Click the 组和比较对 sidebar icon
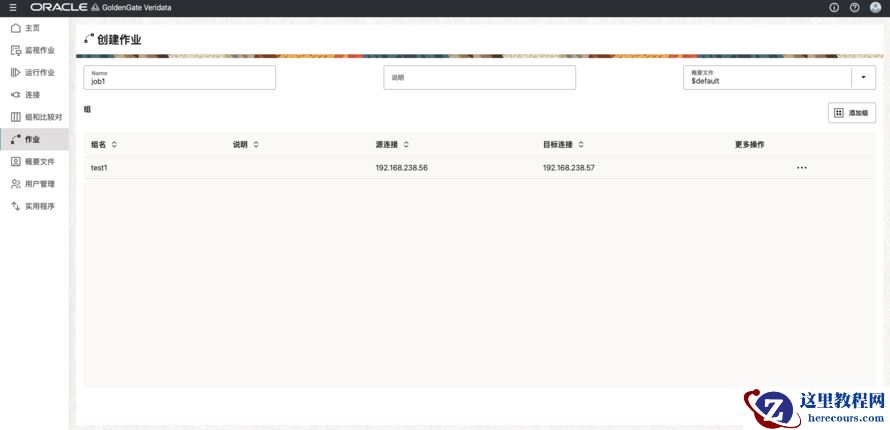 pyautogui.click(x=16, y=117)
